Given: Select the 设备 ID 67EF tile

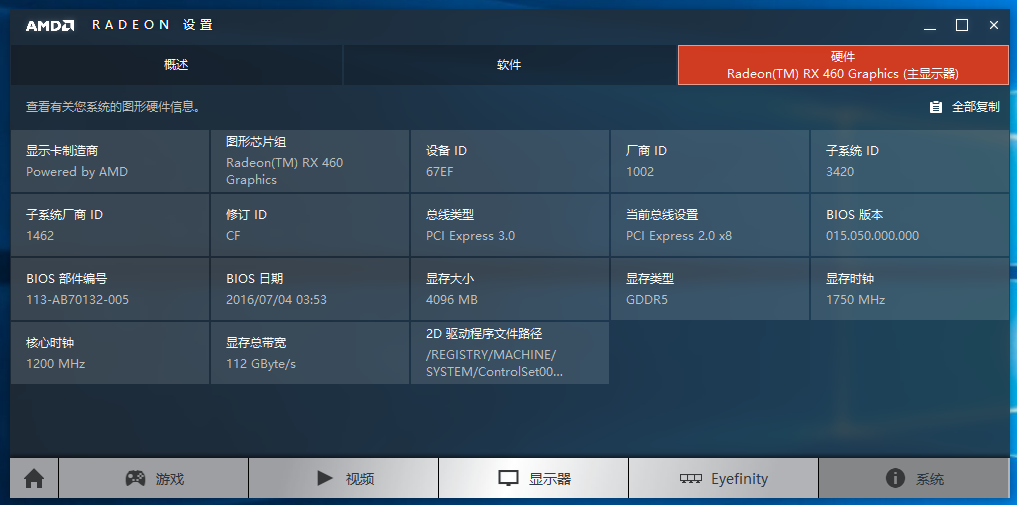Looking at the screenshot, I should coord(509,161).
